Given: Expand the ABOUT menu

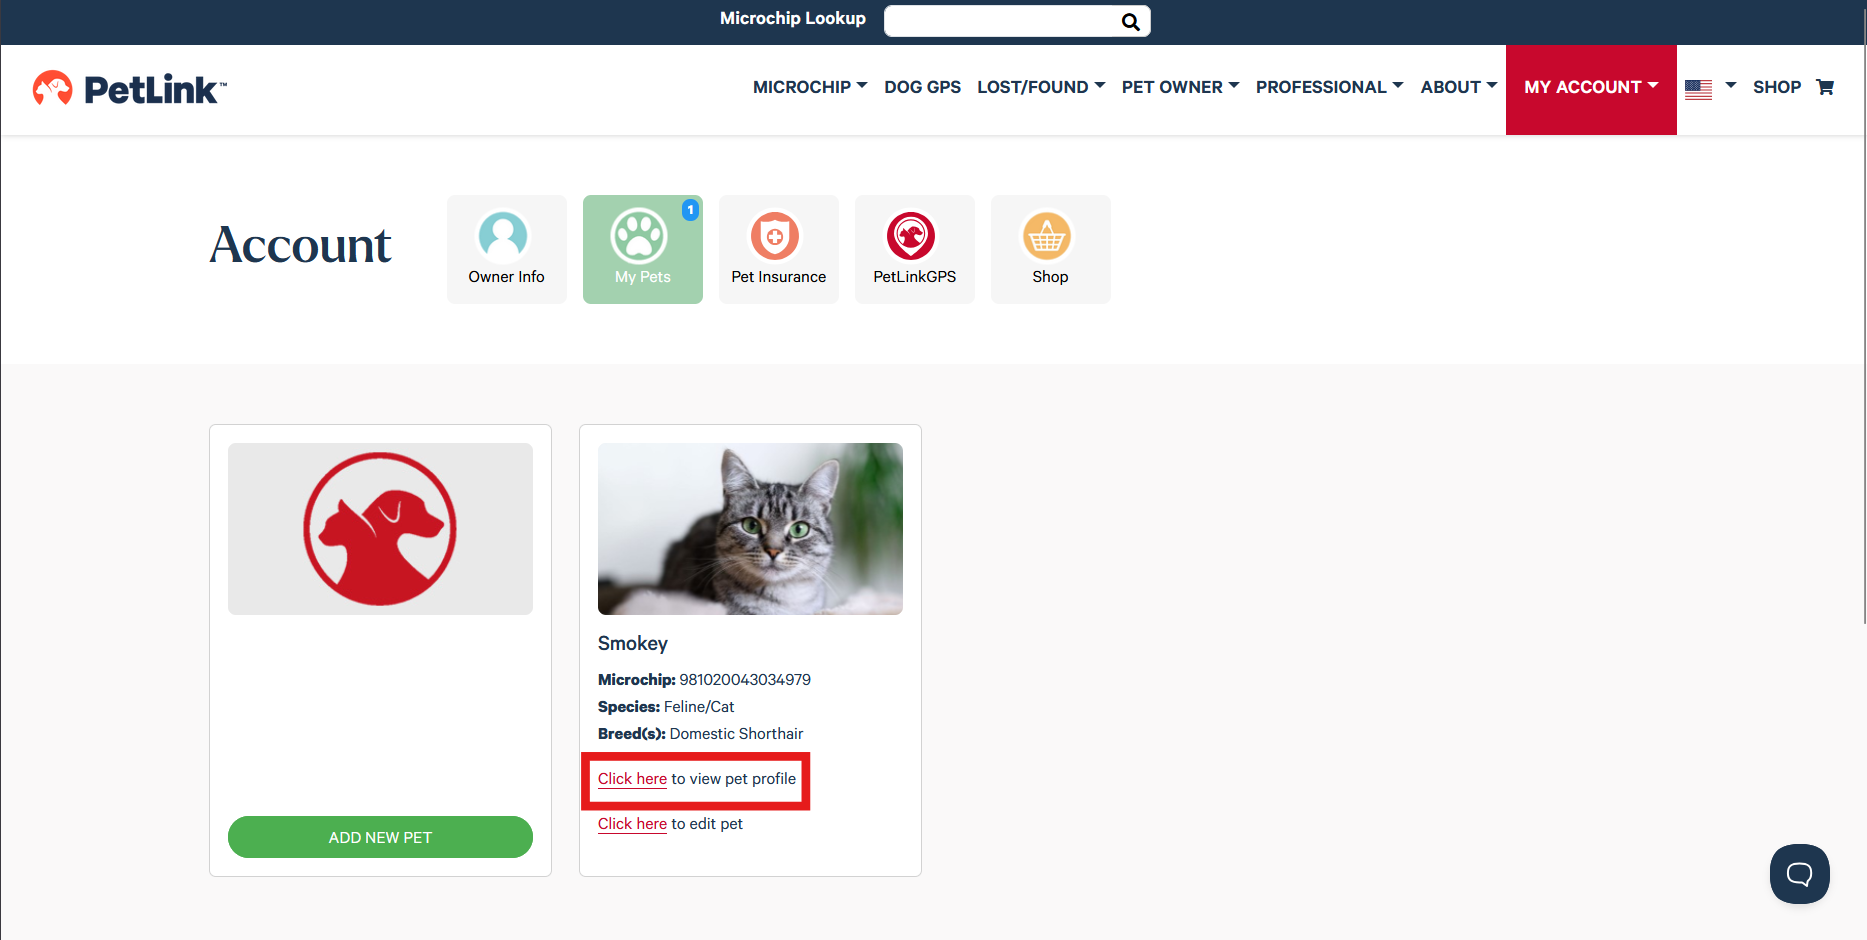Looking at the screenshot, I should (1459, 87).
